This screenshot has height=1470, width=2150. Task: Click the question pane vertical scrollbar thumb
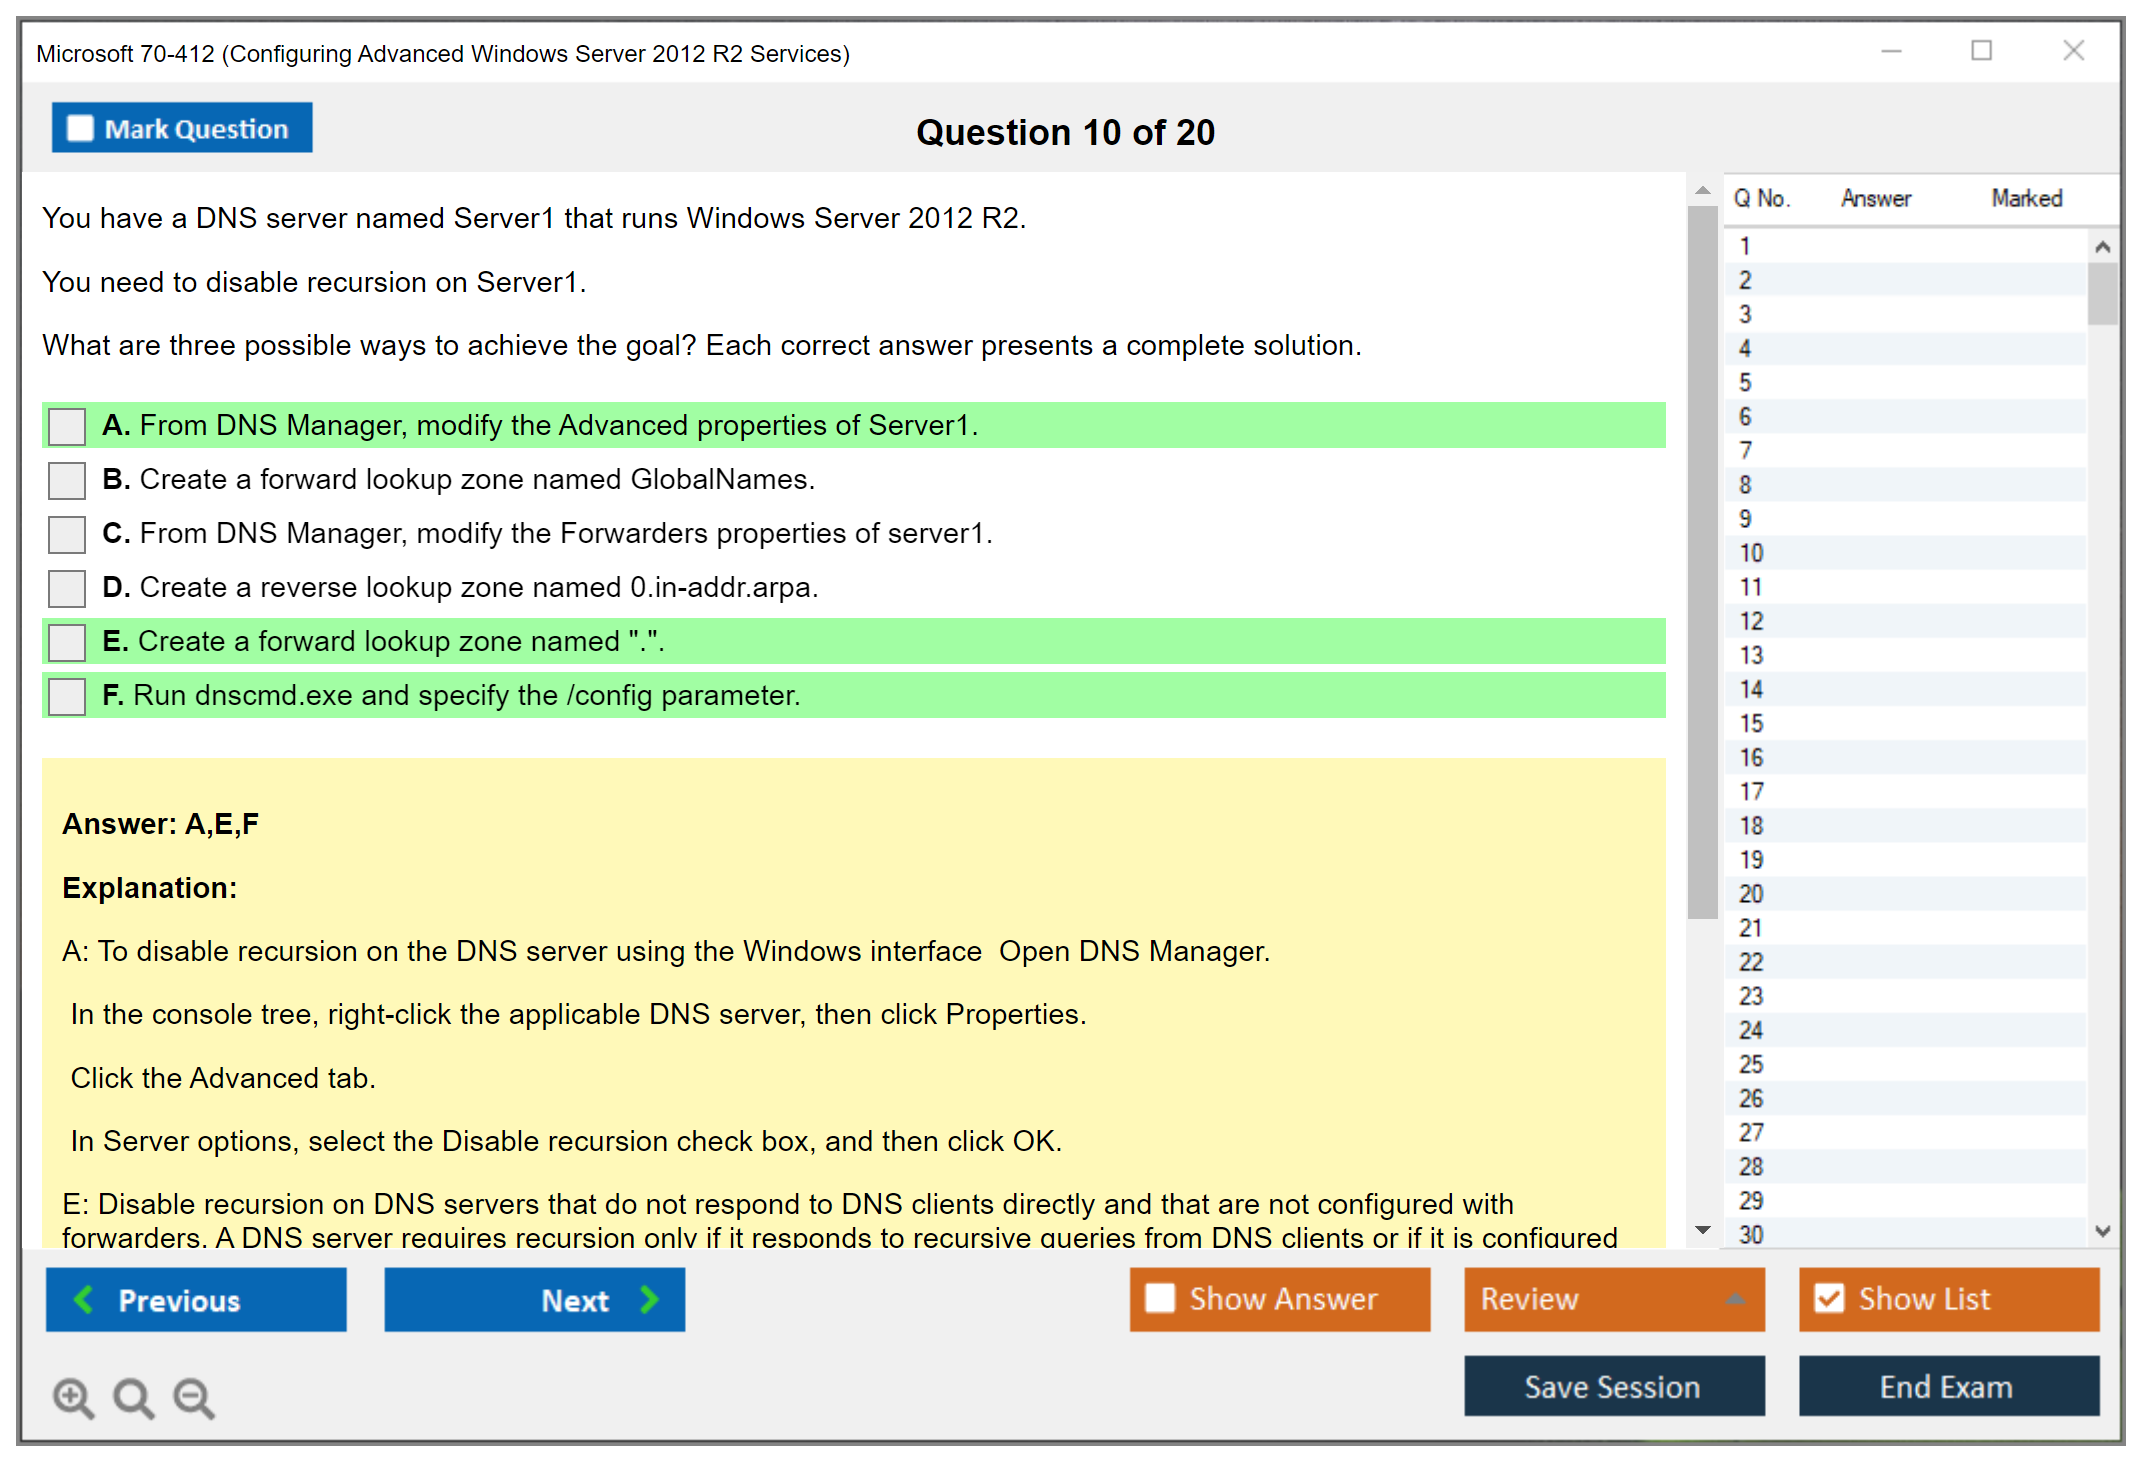(x=1702, y=560)
